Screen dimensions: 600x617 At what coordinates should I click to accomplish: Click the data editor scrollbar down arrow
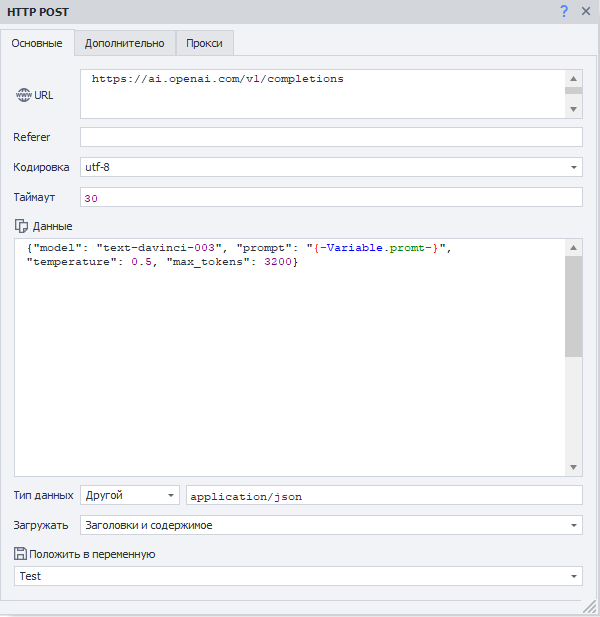[x=574, y=467]
